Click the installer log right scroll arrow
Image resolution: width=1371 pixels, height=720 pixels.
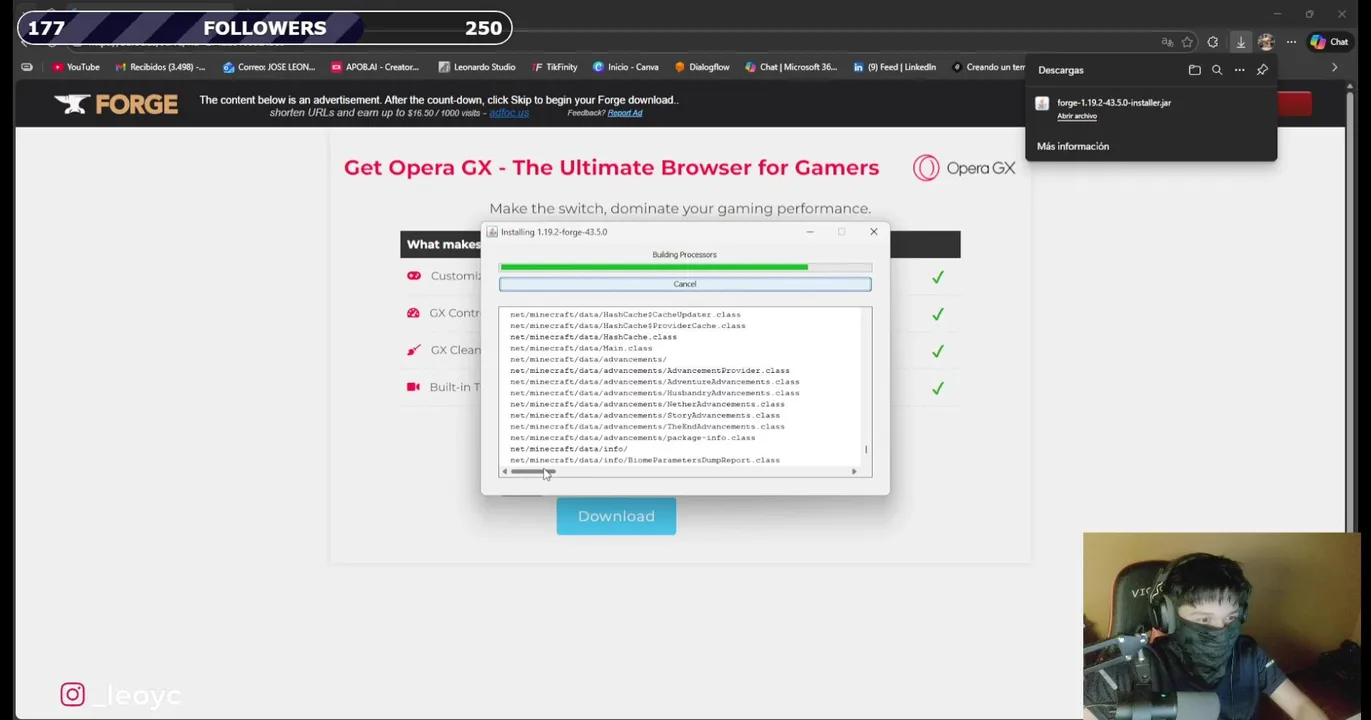tap(853, 471)
